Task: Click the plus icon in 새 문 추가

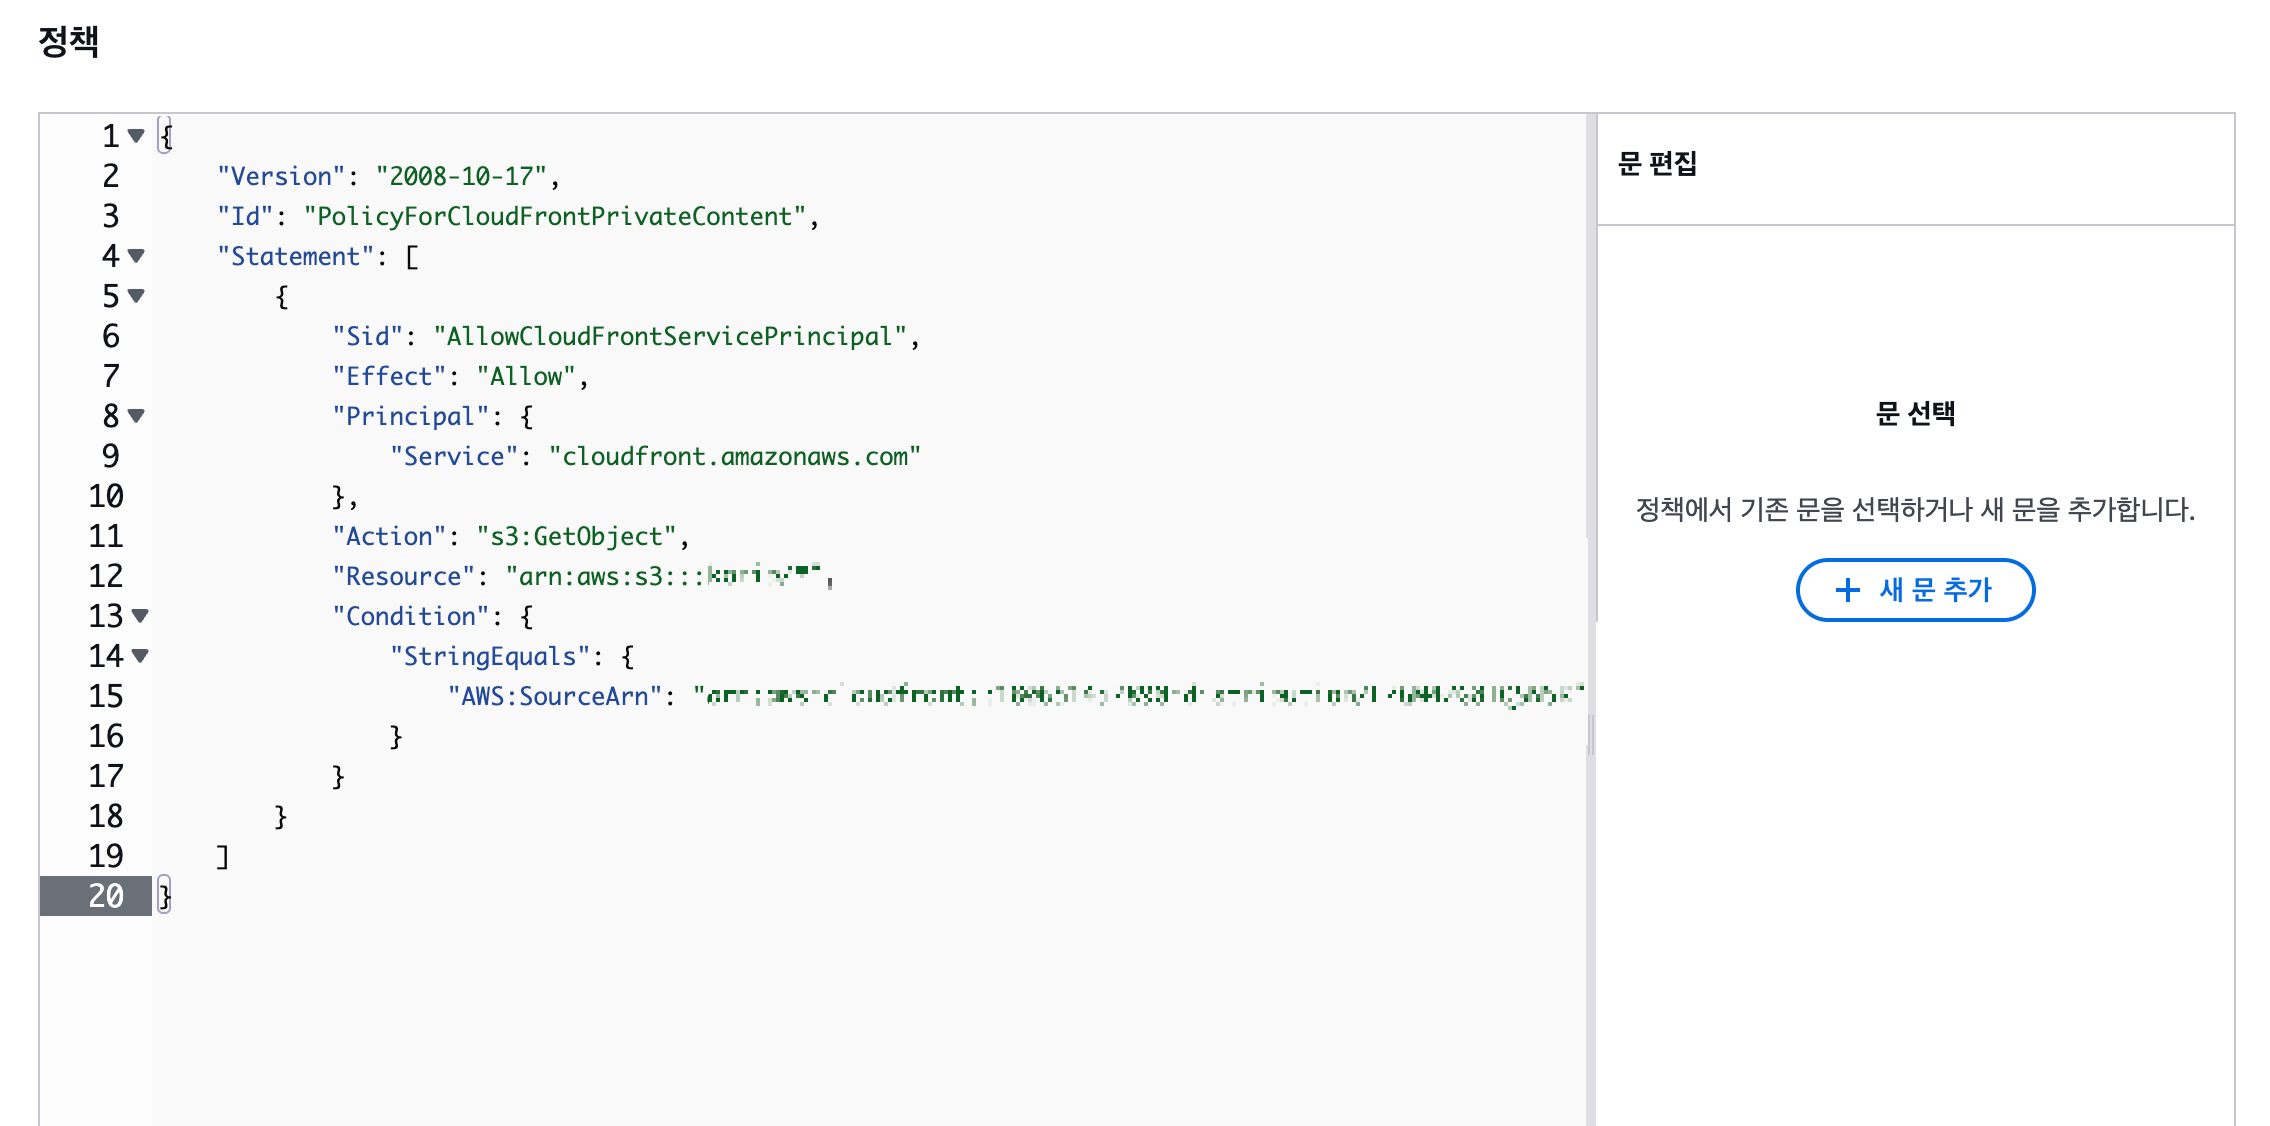Action: [1847, 590]
